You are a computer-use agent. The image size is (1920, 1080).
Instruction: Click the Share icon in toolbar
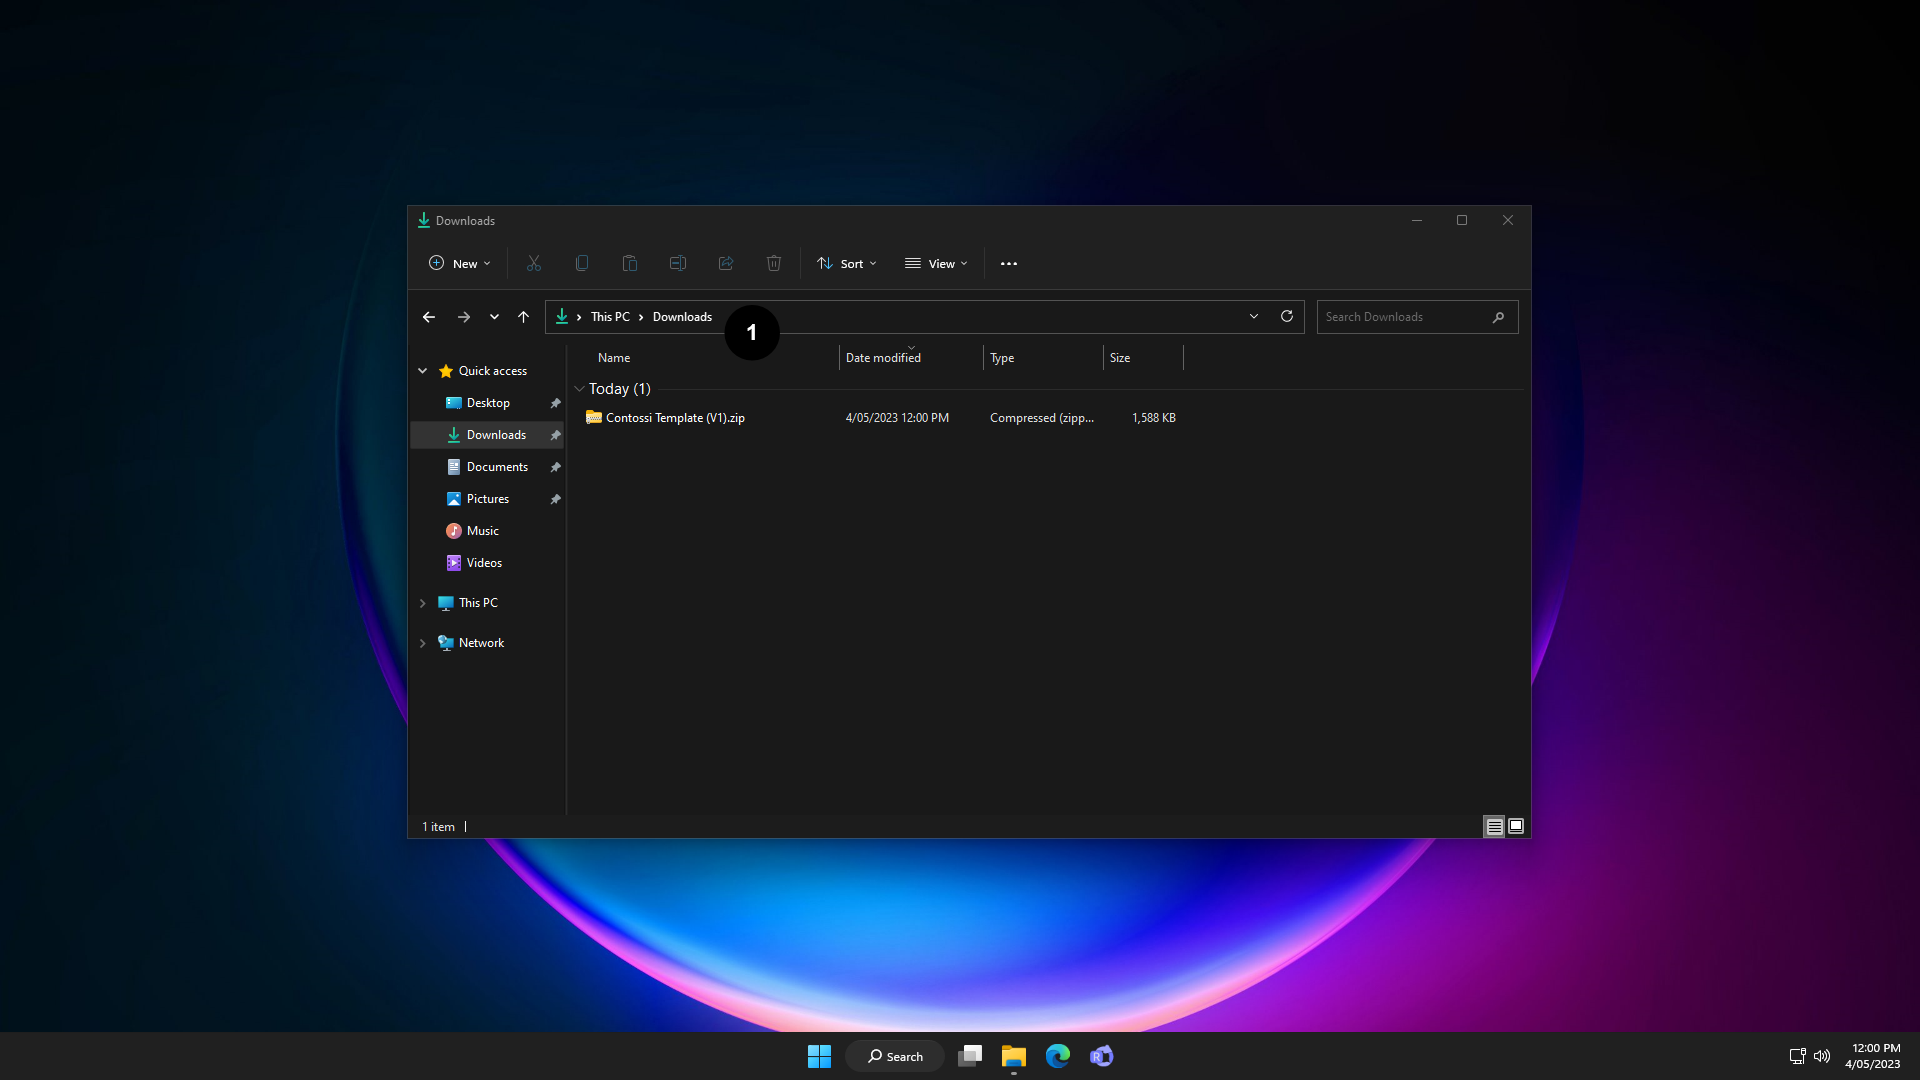[726, 263]
